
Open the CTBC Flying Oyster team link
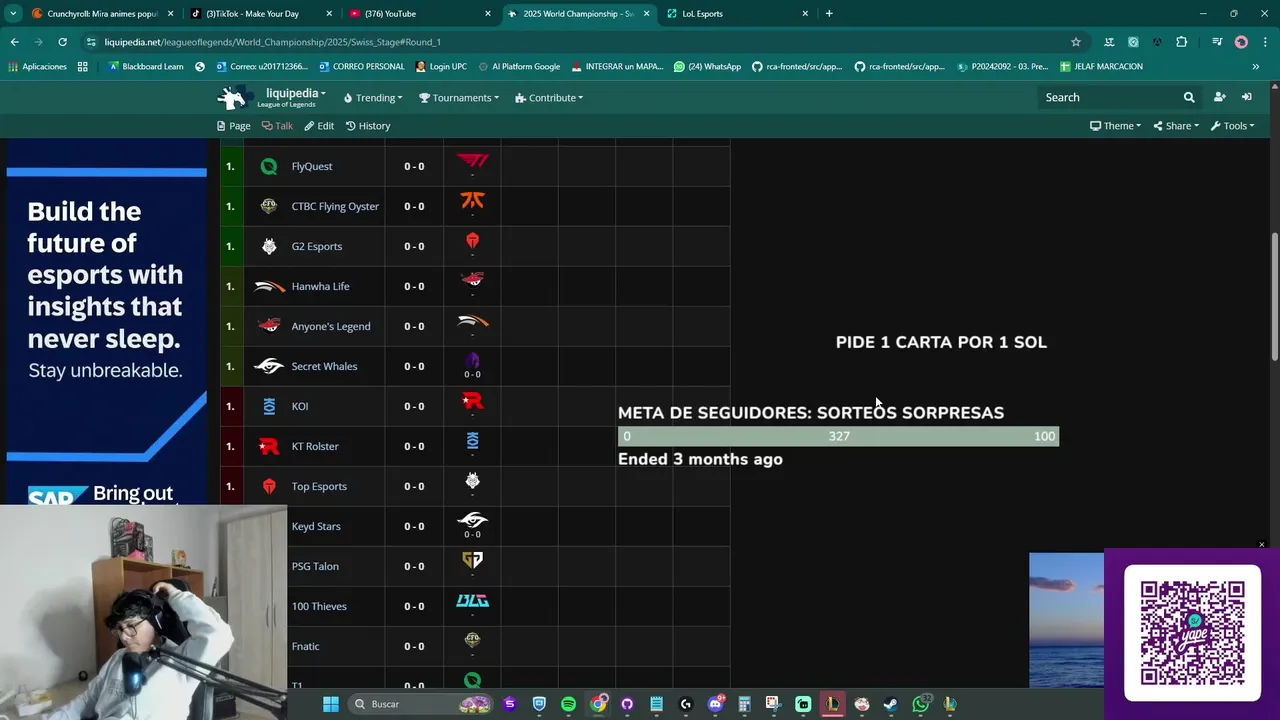[x=335, y=206]
